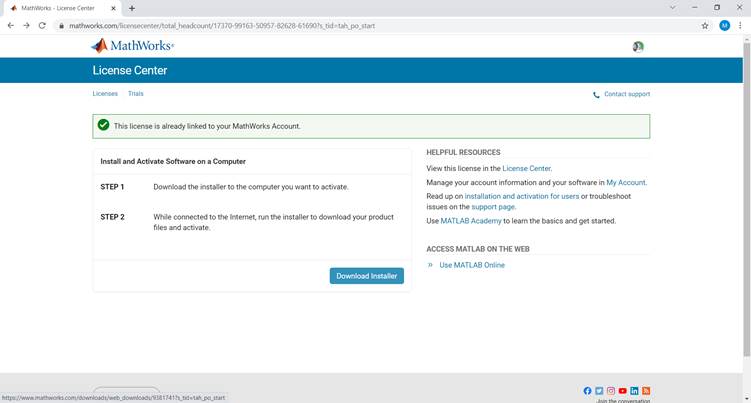Viewport: 751px width, 403px height.
Task: Open Chrome three-dot menu
Action: coord(740,25)
